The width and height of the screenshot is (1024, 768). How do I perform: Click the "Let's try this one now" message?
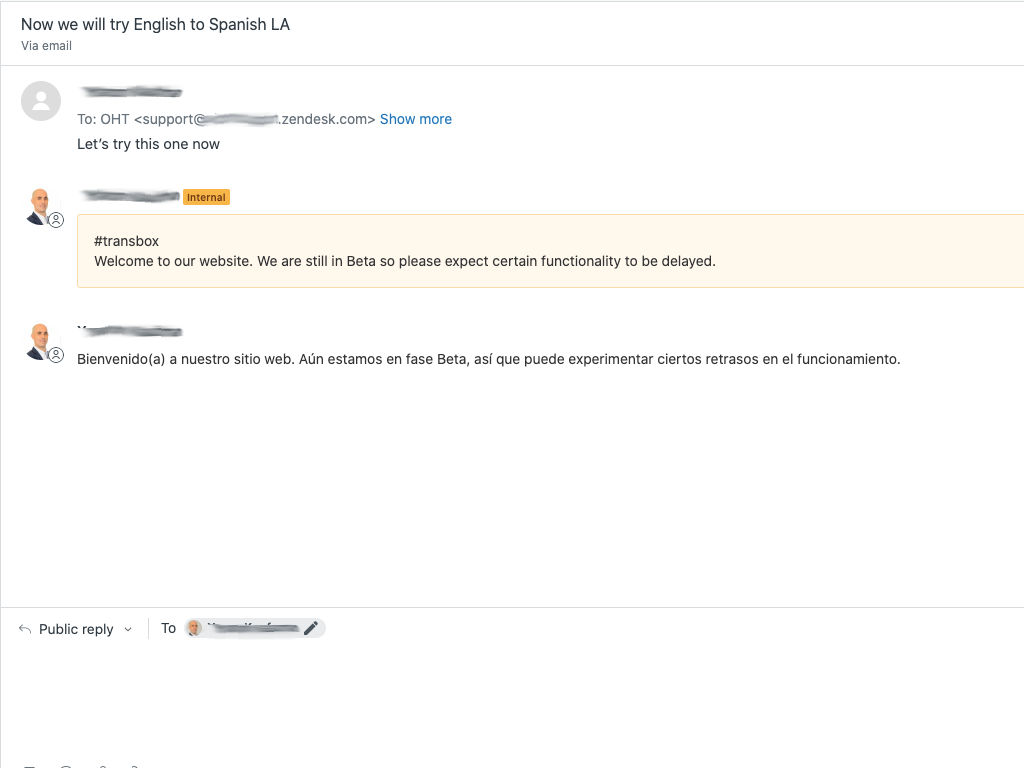pyautogui.click(x=148, y=144)
